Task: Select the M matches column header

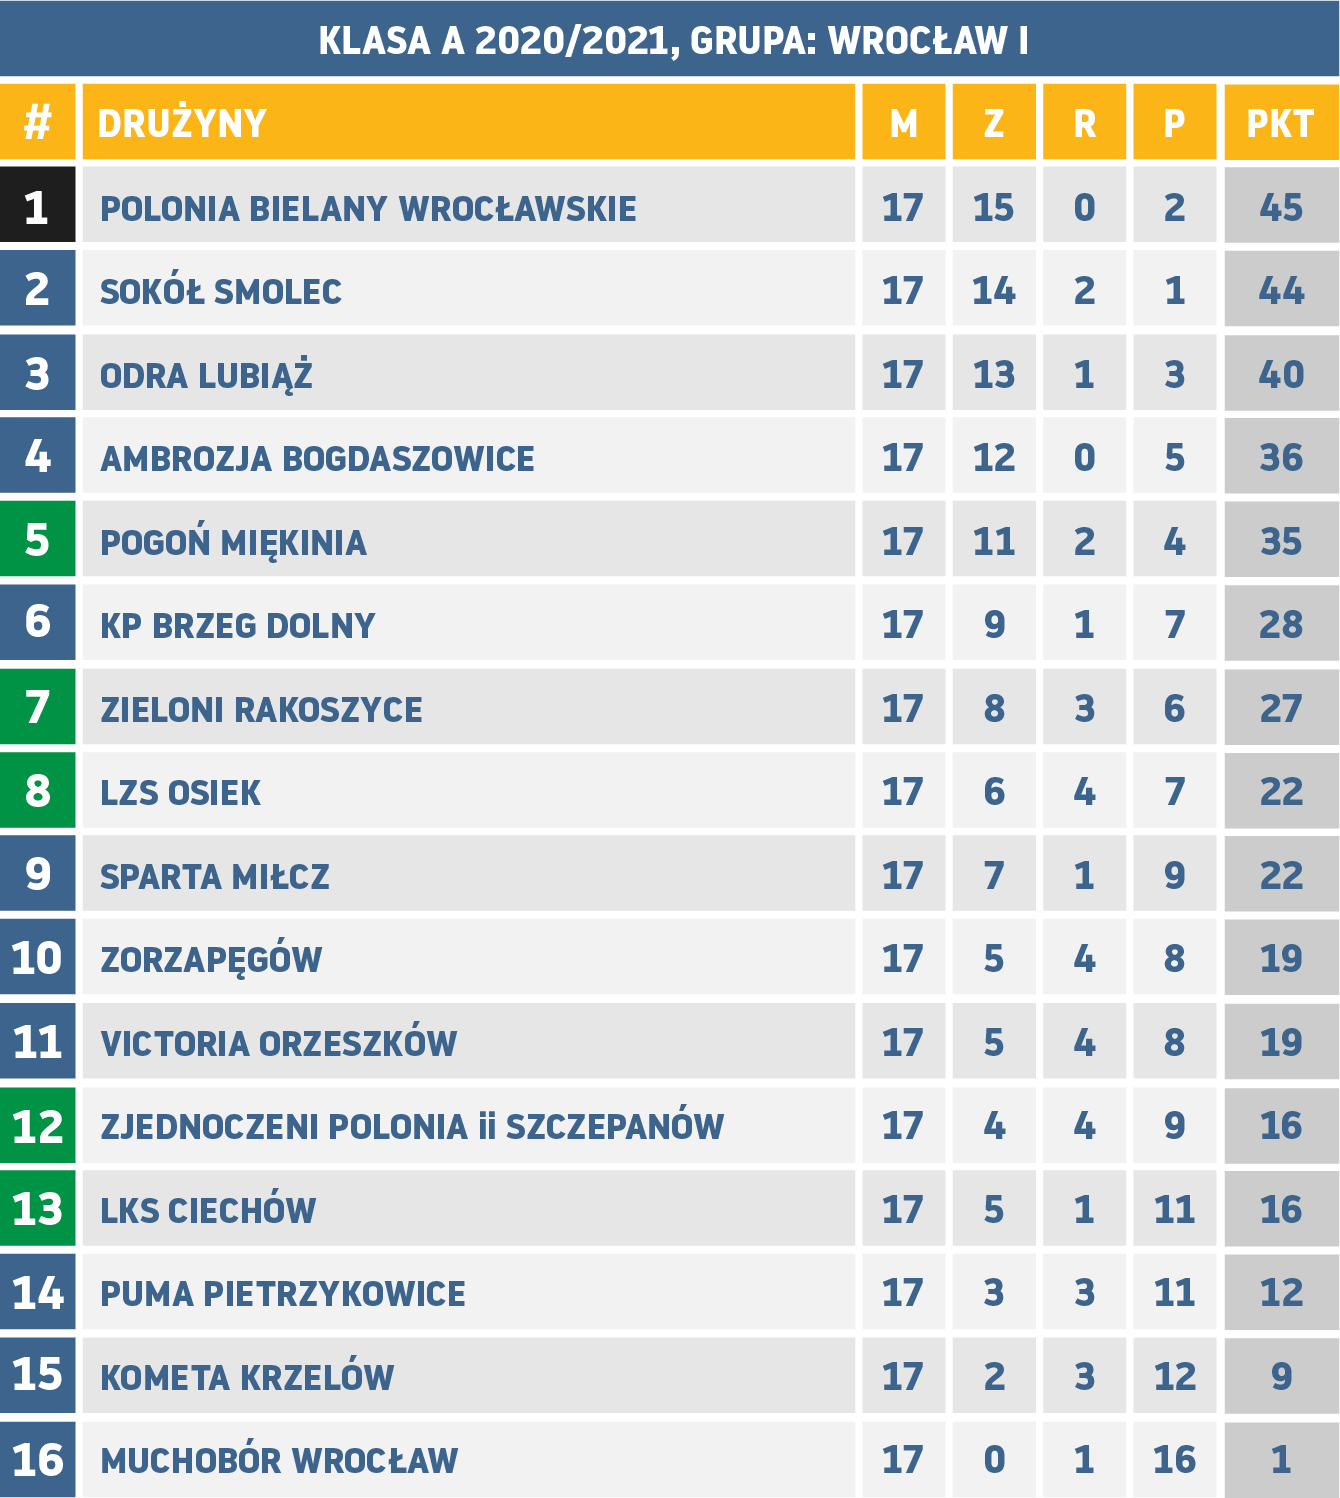Action: point(903,123)
